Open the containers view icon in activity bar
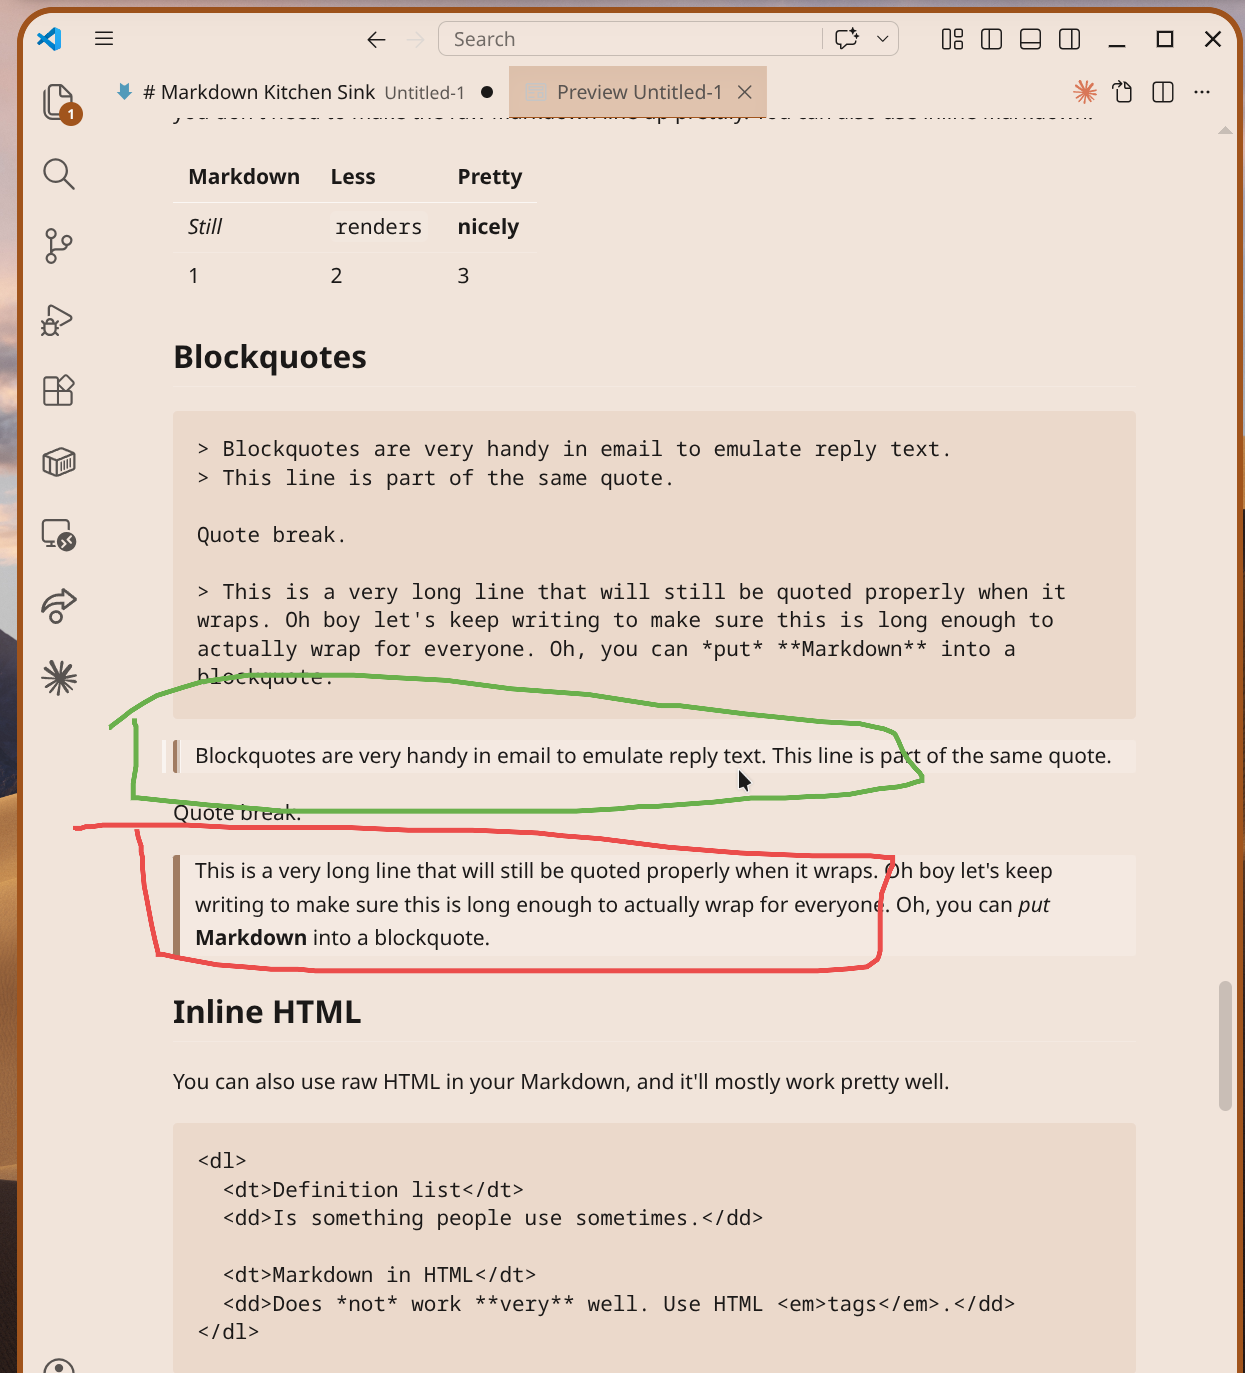This screenshot has height=1373, width=1245. click(59, 462)
